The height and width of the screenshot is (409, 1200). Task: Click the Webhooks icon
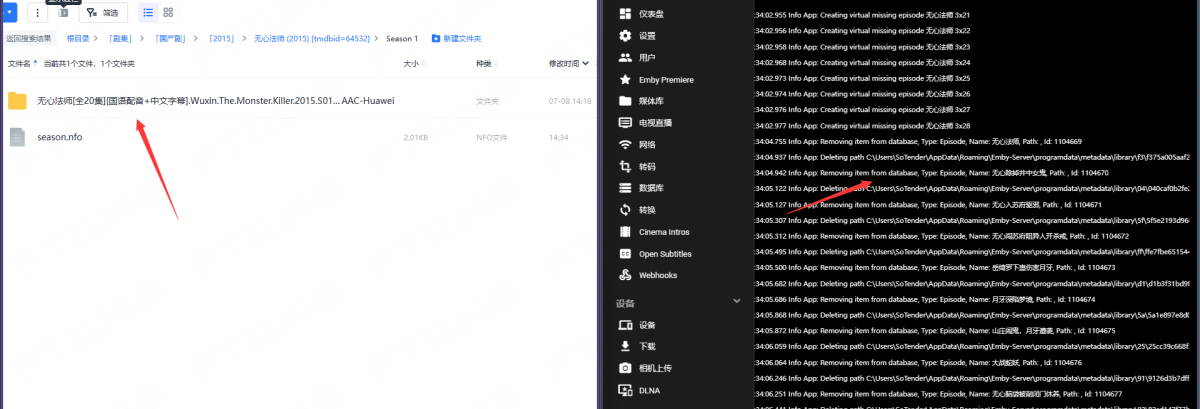point(625,275)
